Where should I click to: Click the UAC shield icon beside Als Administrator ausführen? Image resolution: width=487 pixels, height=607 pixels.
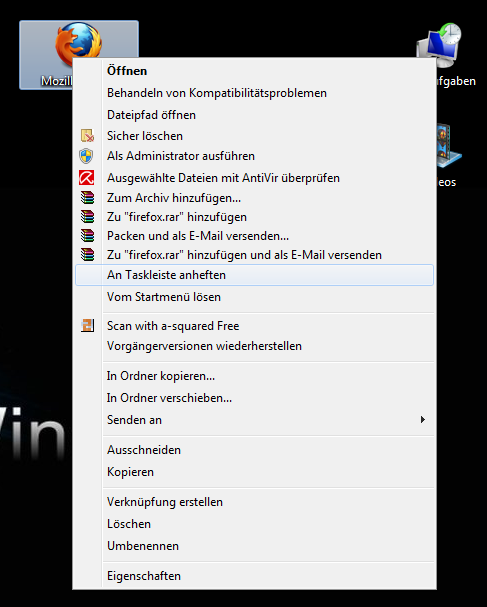(86, 156)
